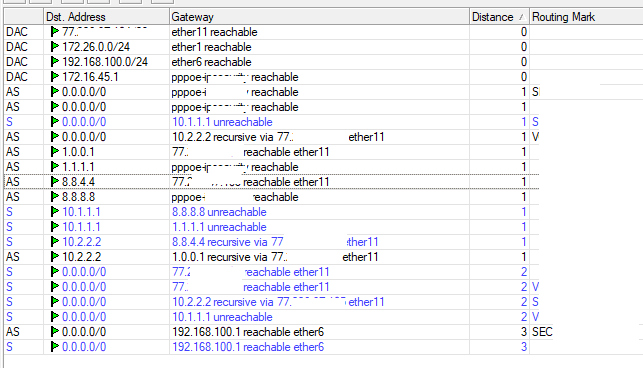Select the 'ether11 reachable' gateway in the first row
The width and height of the screenshot is (643, 368).
click(x=214, y=32)
